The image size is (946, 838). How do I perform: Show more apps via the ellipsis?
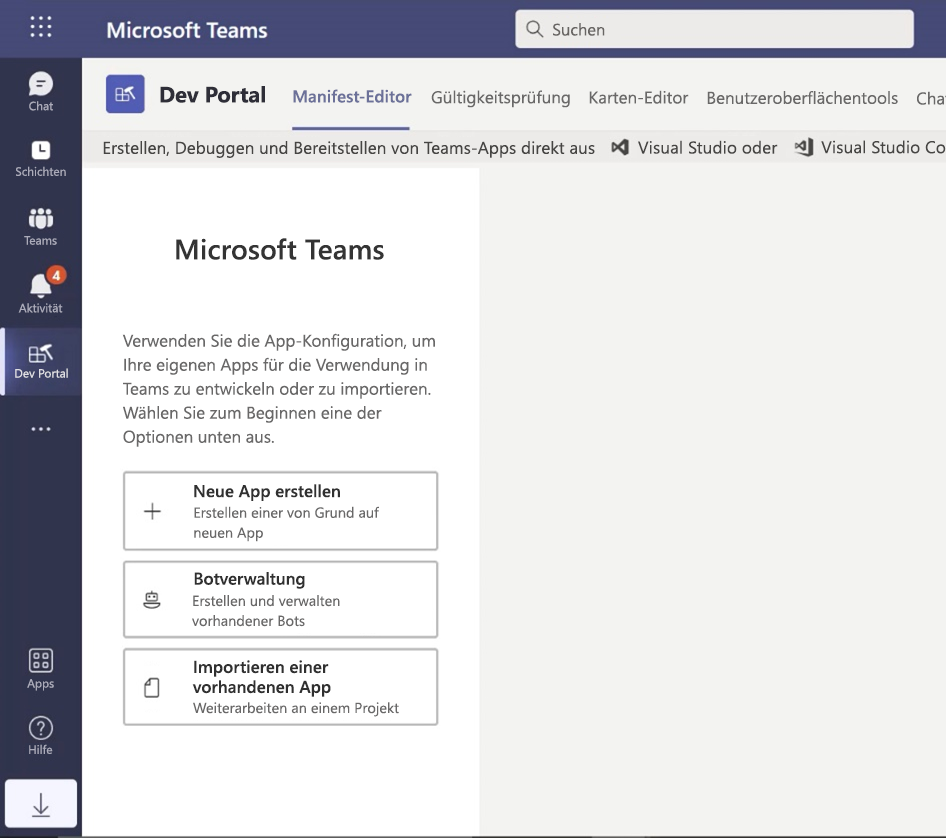click(x=40, y=428)
